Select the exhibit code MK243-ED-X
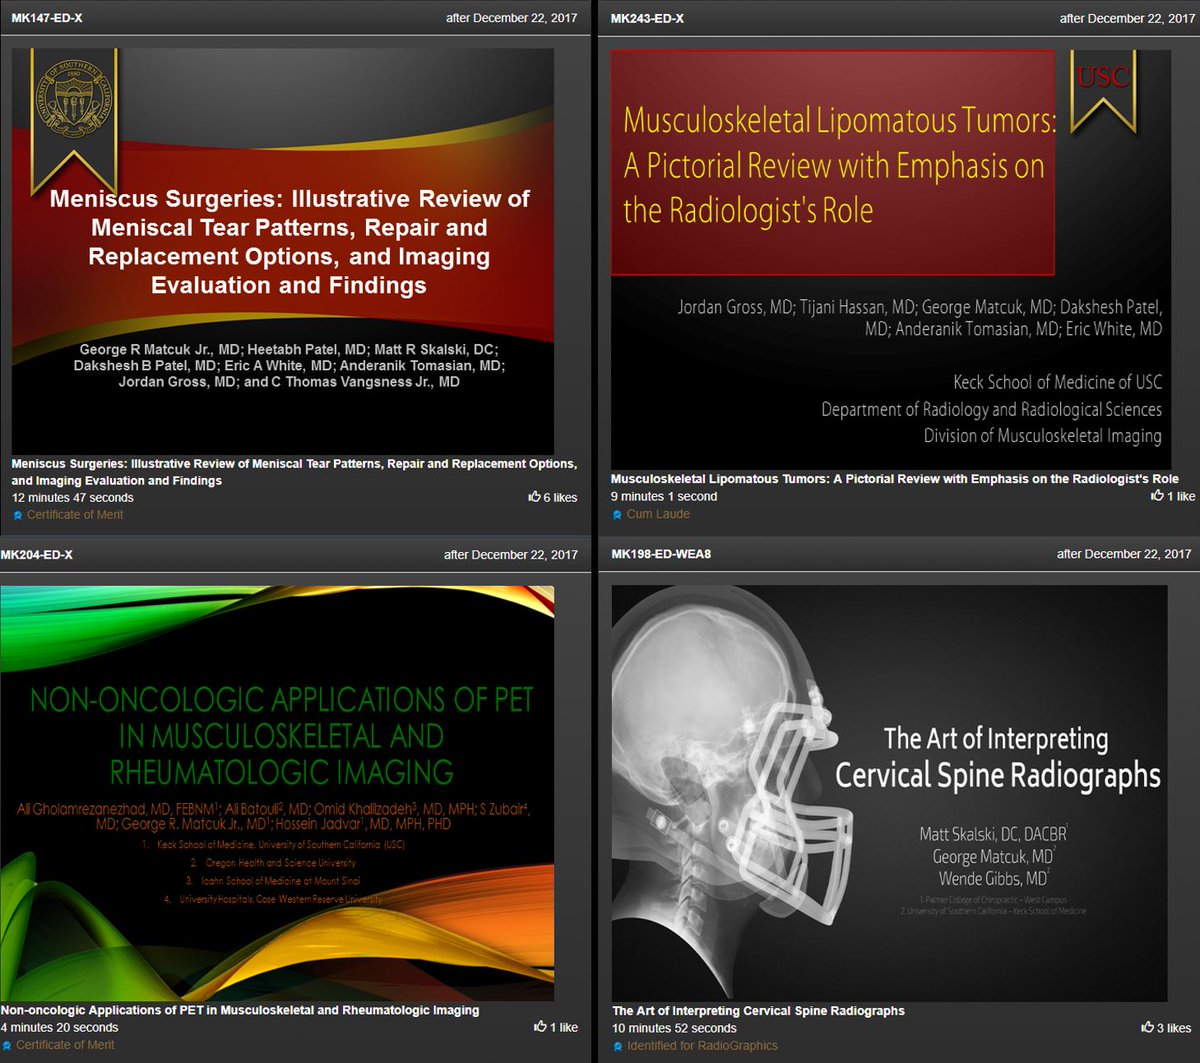This screenshot has height=1063, width=1200. [647, 18]
